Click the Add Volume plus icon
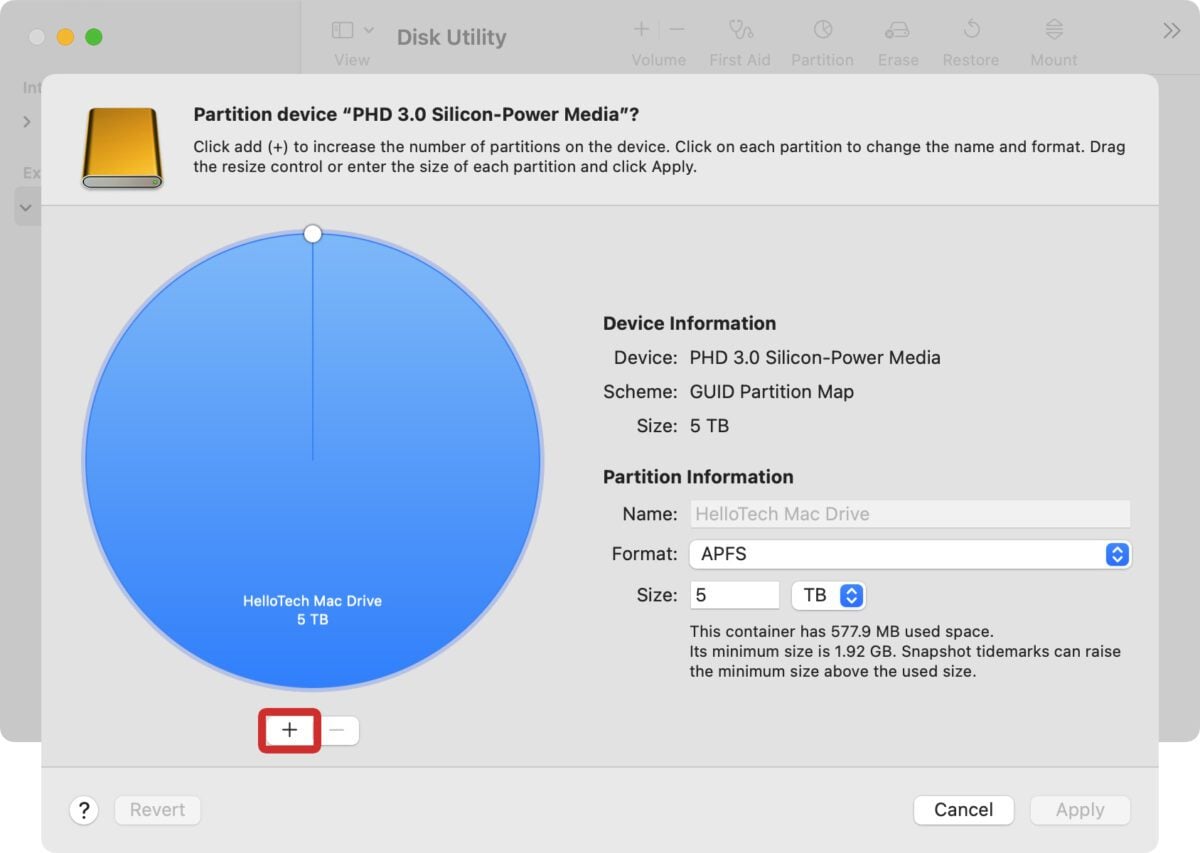Viewport: 1200px width, 853px height. point(640,29)
